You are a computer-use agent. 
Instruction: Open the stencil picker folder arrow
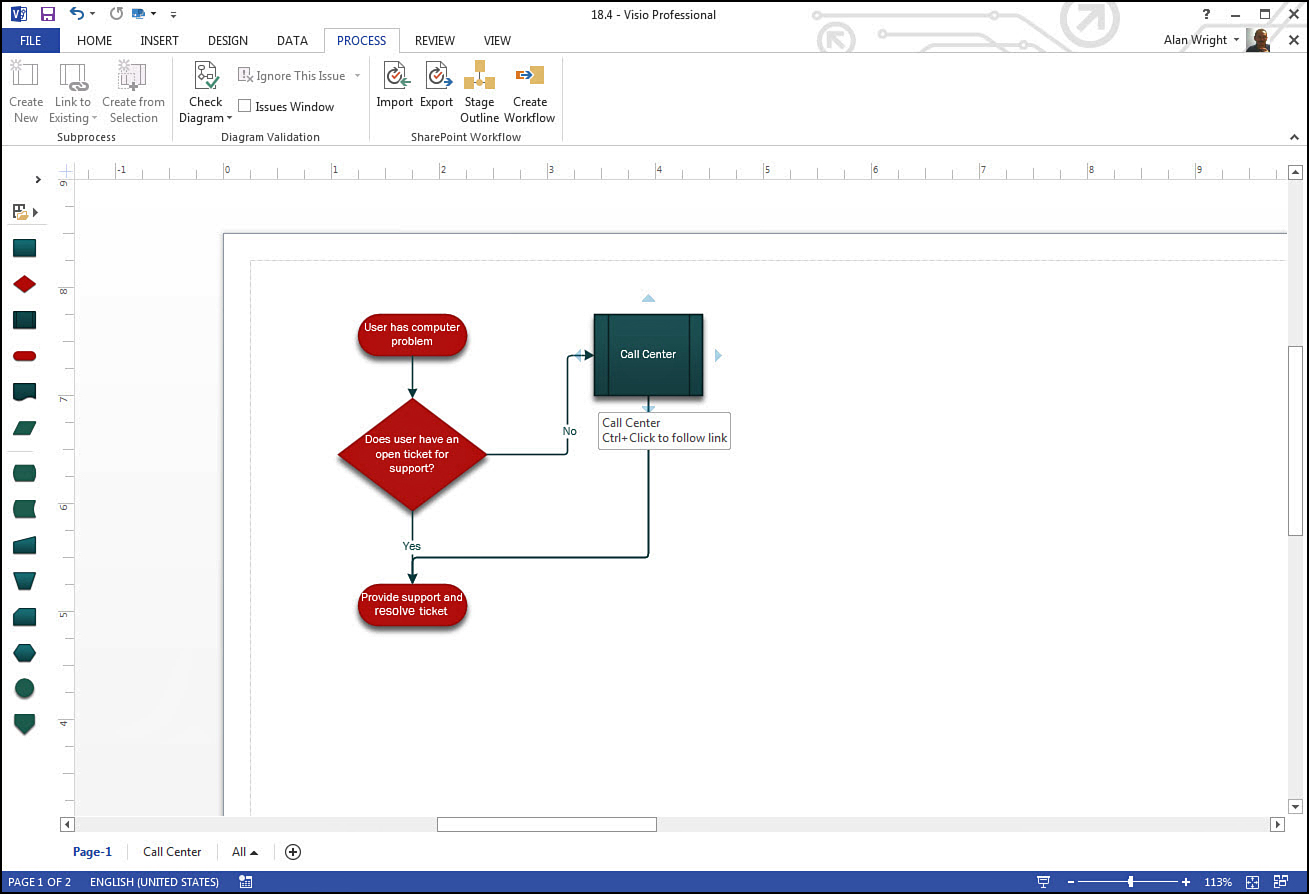35,212
